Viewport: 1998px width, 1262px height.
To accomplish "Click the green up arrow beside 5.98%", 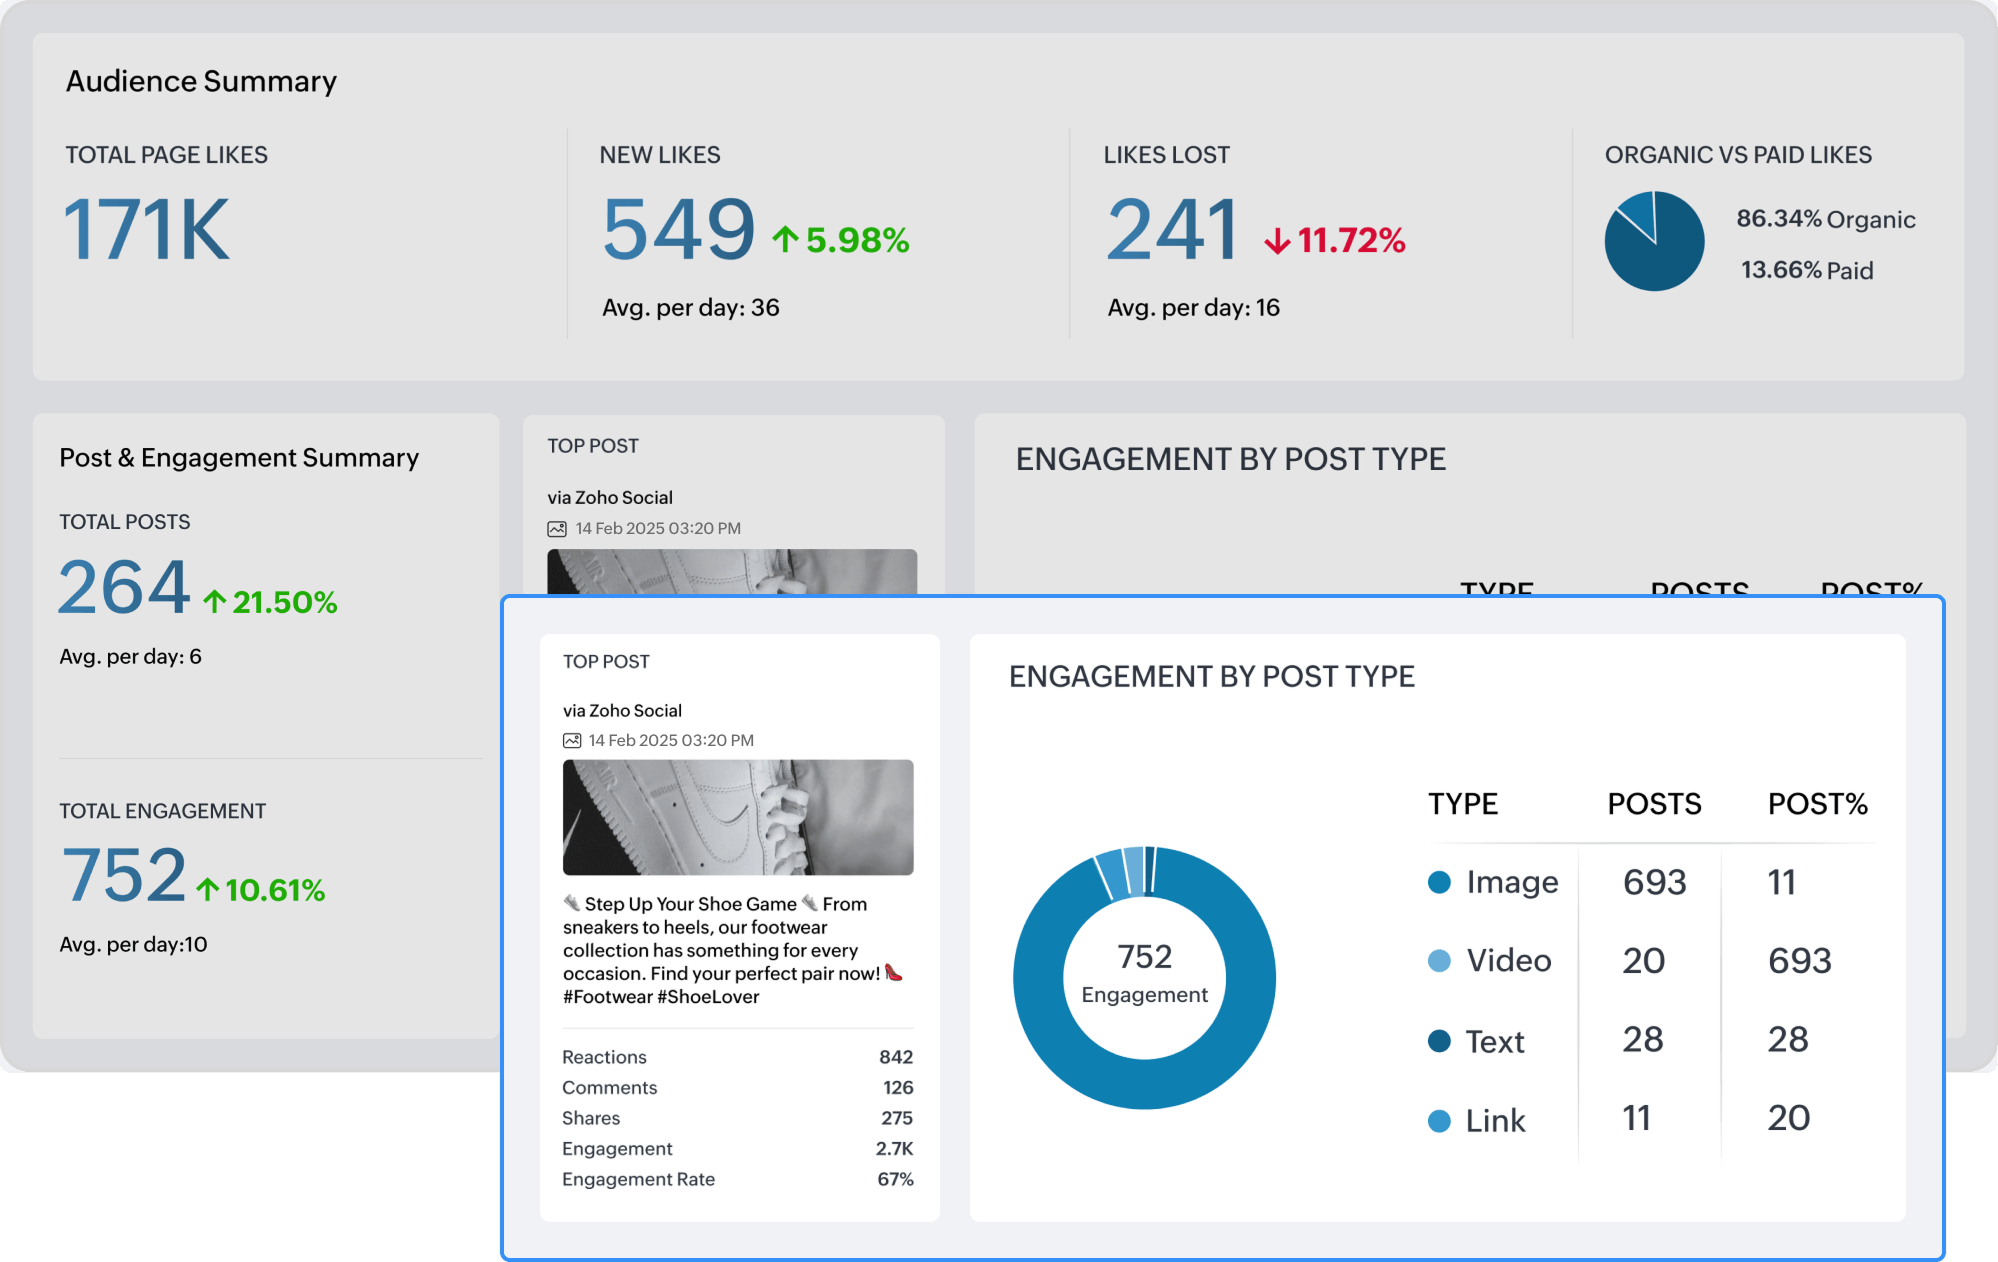I will click(x=785, y=239).
